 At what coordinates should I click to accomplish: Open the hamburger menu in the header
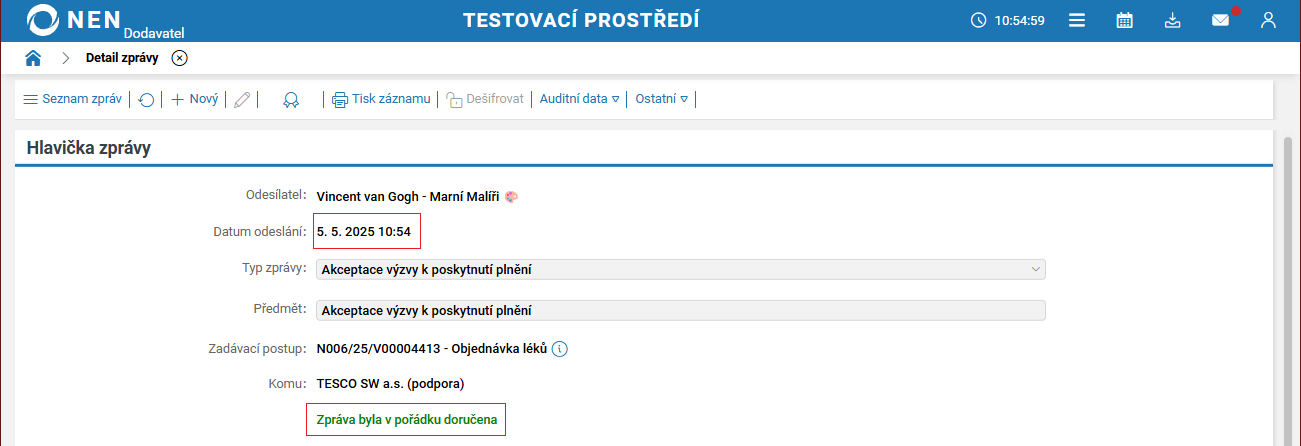1077,20
